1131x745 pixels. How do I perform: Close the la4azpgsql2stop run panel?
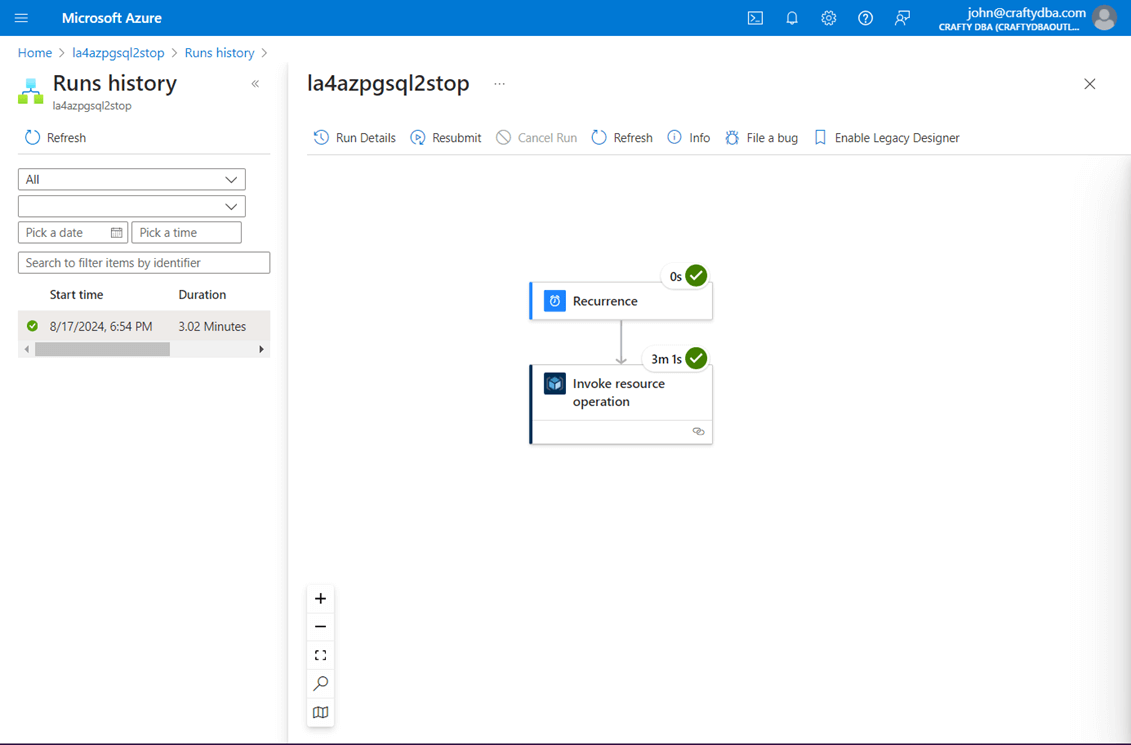[1089, 84]
